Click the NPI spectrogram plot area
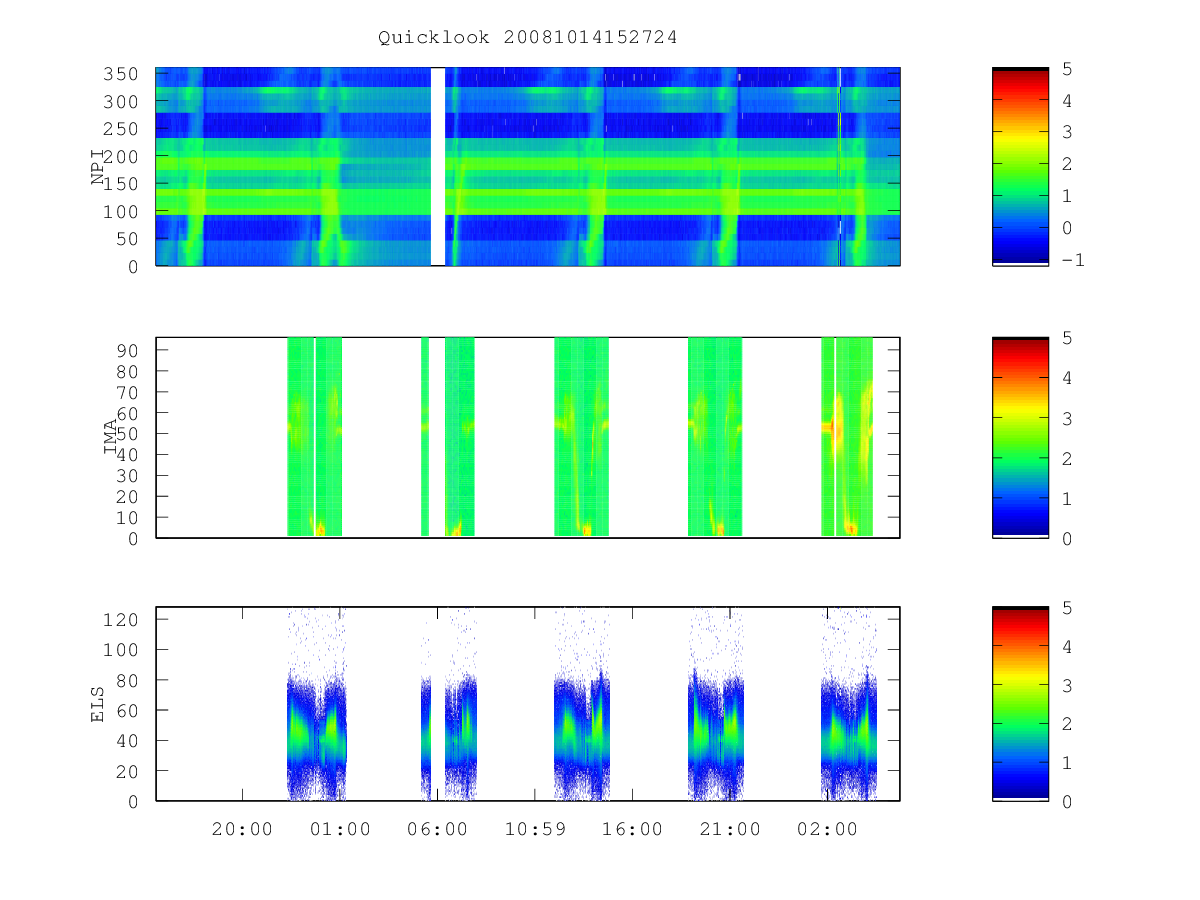Viewport: 1200px width, 900px height. coord(528,166)
